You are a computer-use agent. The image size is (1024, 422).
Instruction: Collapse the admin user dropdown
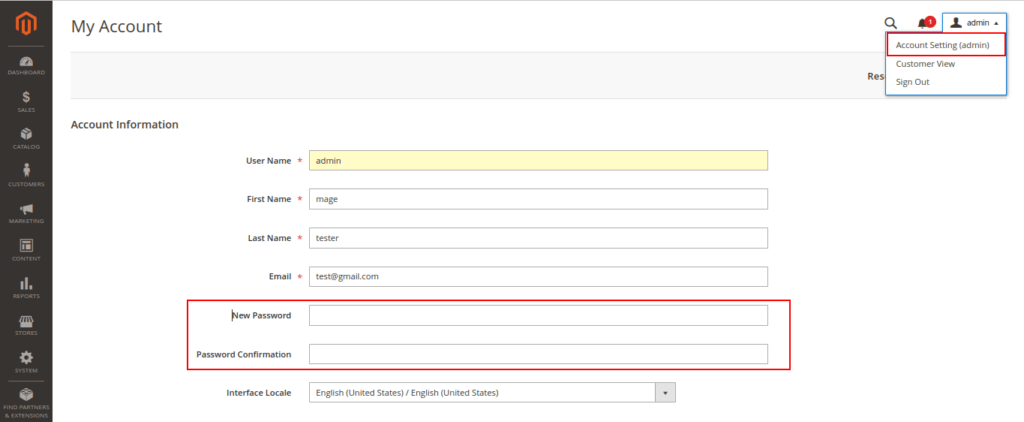(973, 23)
